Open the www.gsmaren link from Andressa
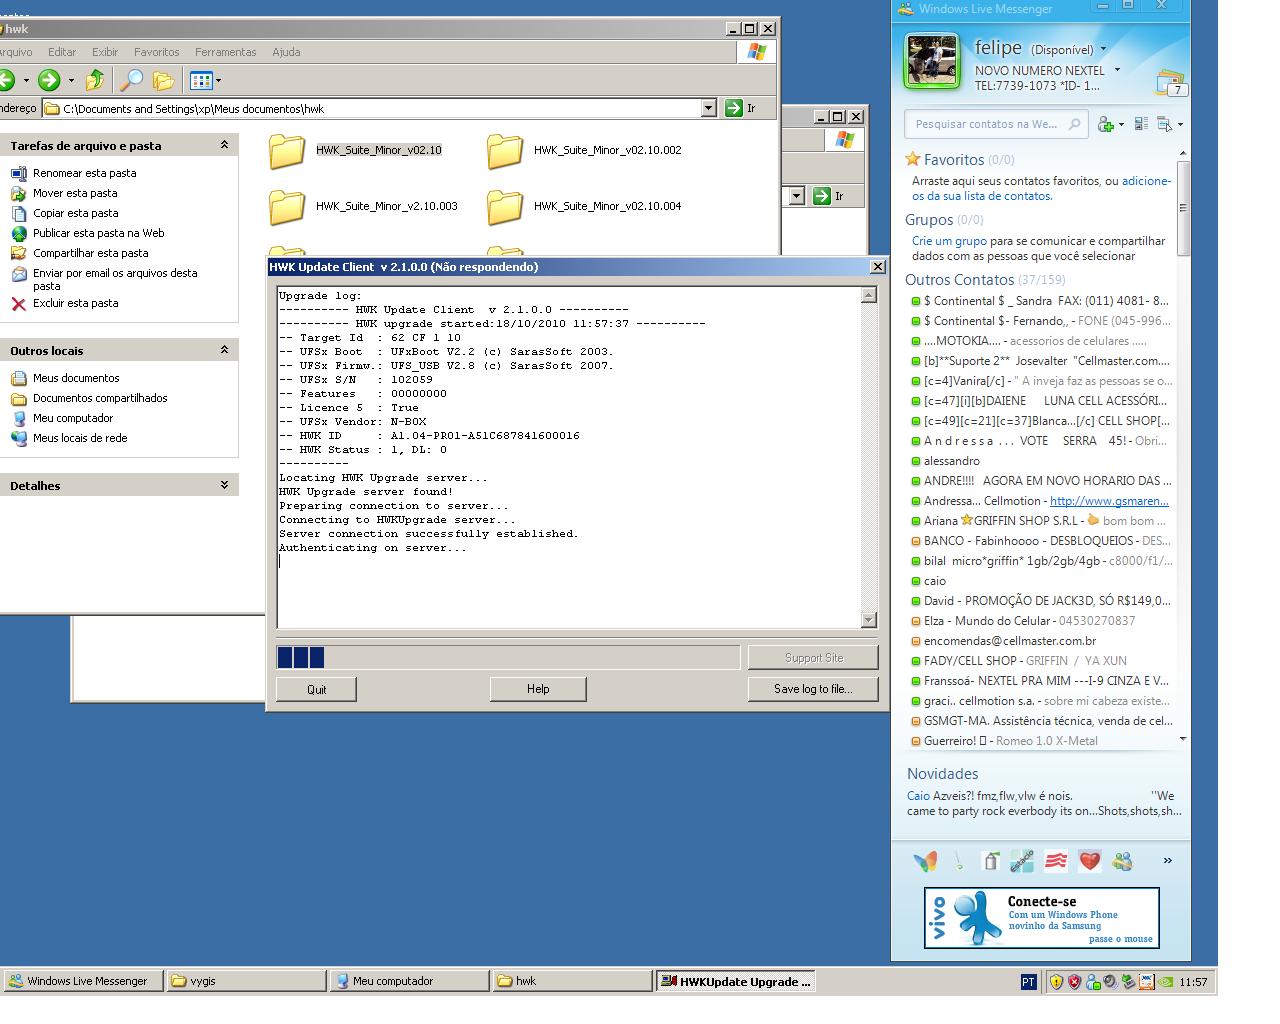The height and width of the screenshot is (1024, 1280). (1109, 501)
